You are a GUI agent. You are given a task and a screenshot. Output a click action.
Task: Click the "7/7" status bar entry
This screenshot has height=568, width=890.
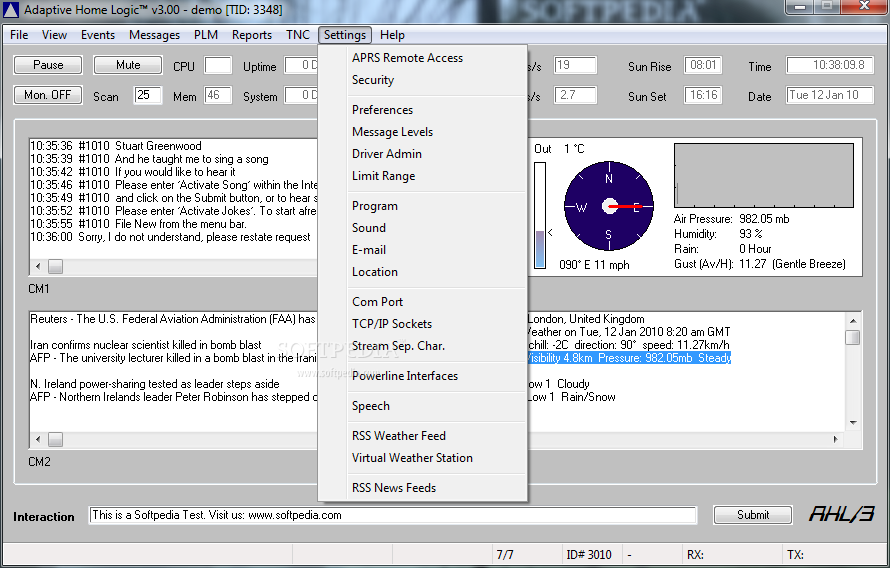coord(505,554)
